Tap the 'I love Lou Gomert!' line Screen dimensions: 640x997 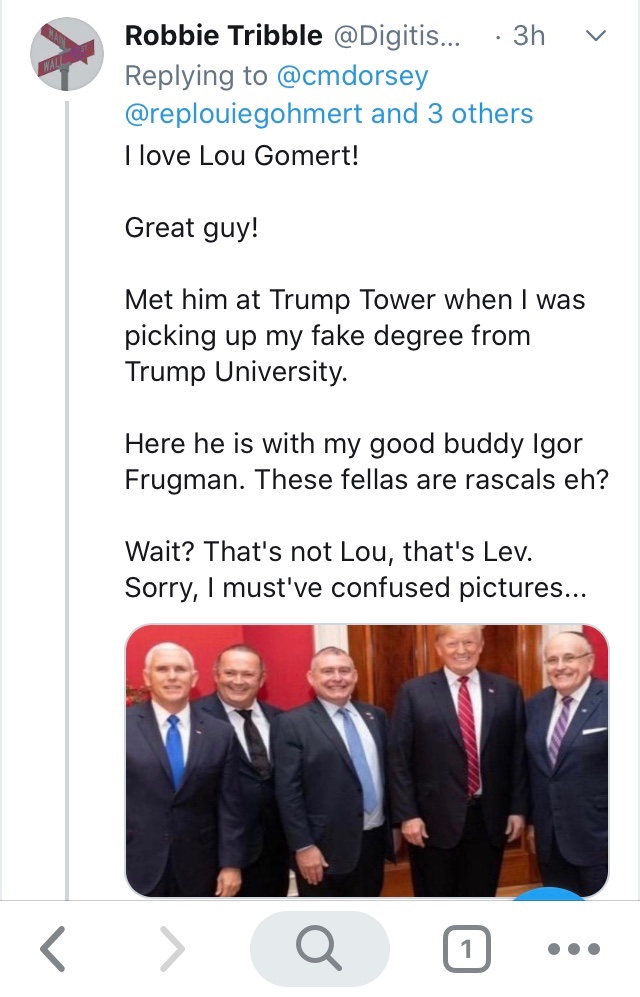click(240, 157)
